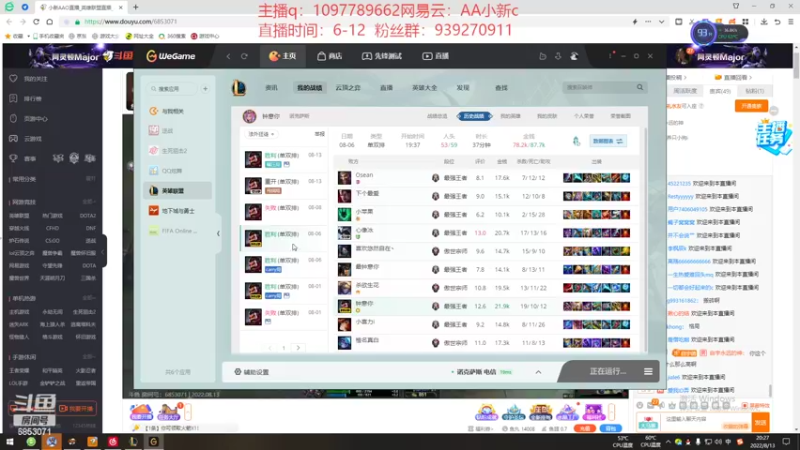
Task: Click the orange 开通贵族 button in Douyu
Action: [751, 106]
